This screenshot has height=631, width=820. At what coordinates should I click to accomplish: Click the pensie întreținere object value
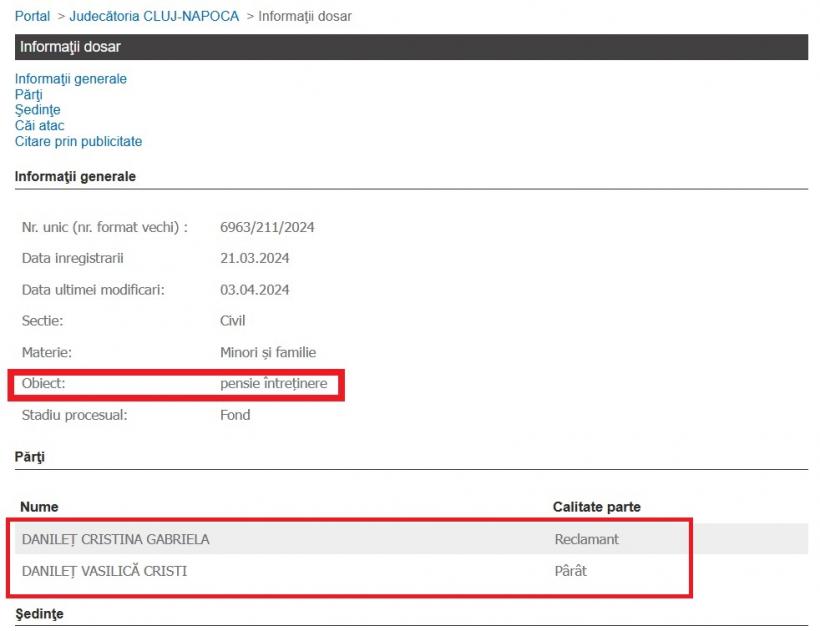tap(273, 383)
